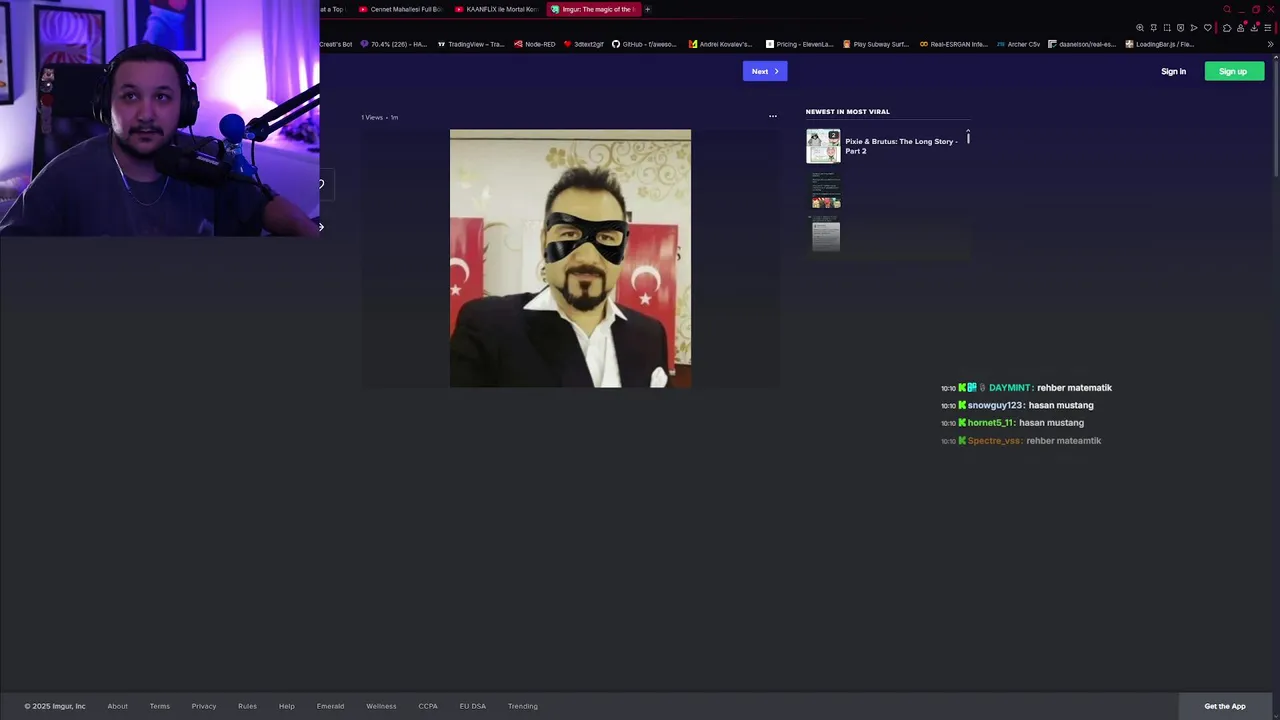Click the small arrow below the webcam overlay

[x=321, y=227]
